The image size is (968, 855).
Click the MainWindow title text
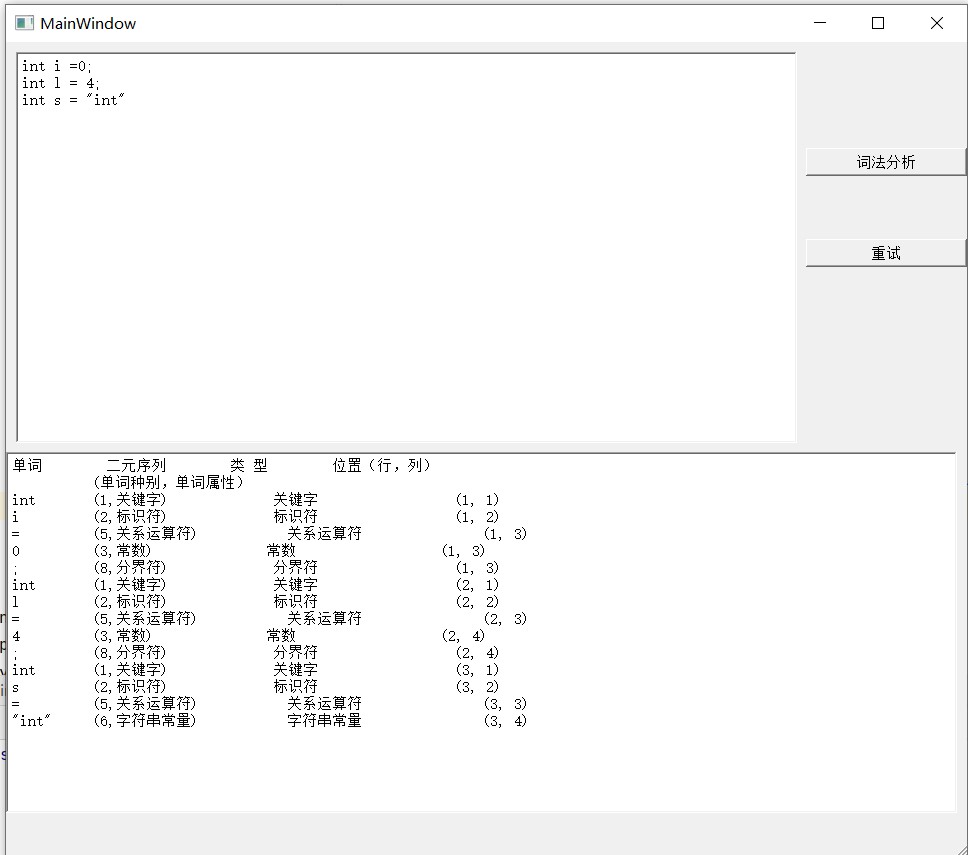tap(88, 23)
